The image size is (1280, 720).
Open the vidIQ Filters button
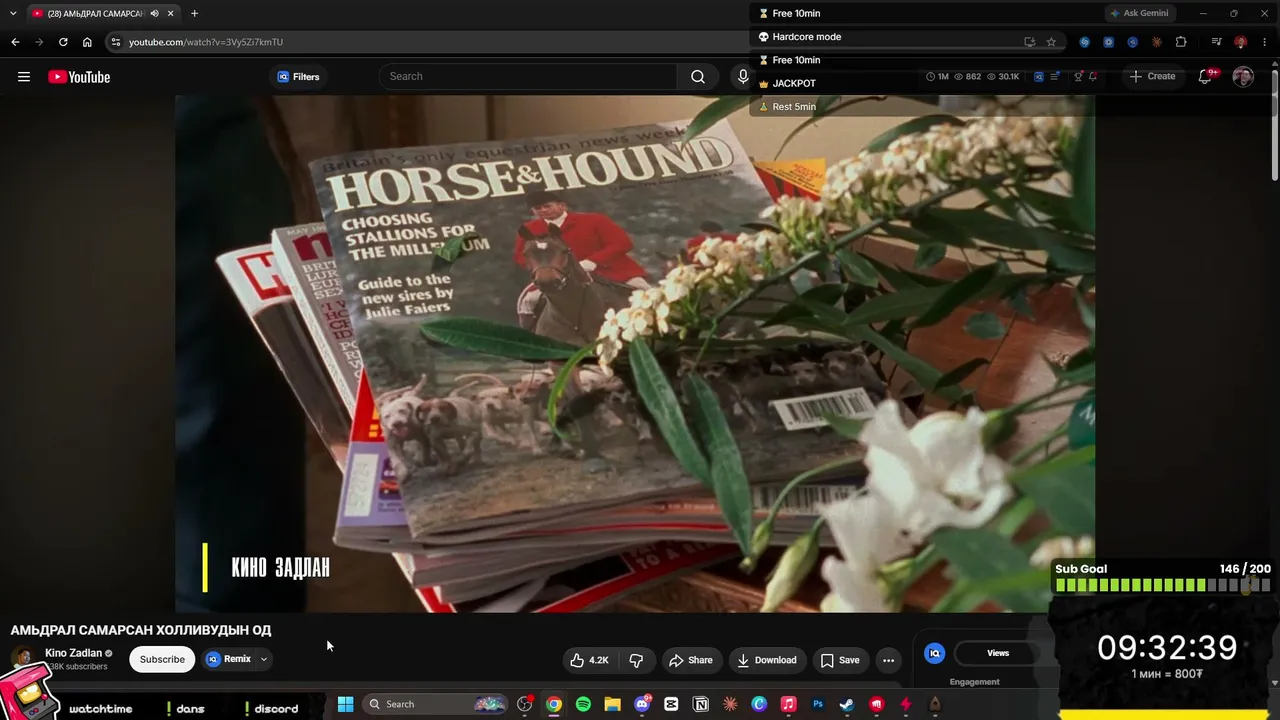[x=298, y=77]
